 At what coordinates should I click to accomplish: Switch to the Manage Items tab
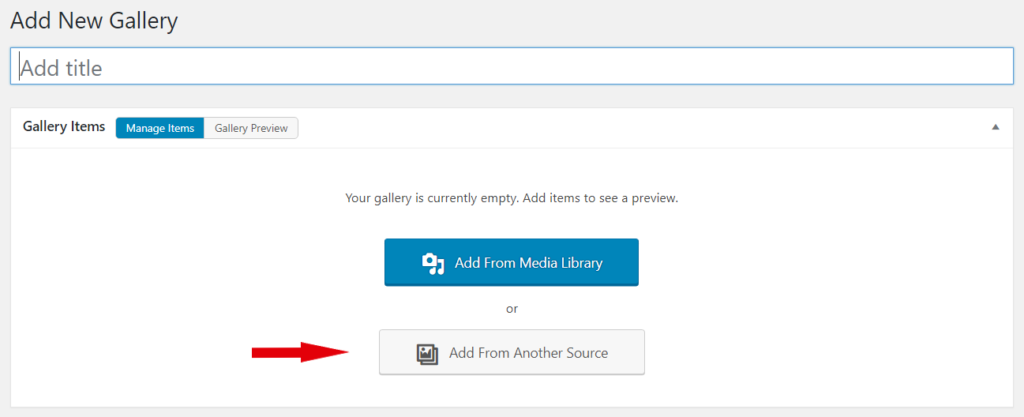[160, 128]
